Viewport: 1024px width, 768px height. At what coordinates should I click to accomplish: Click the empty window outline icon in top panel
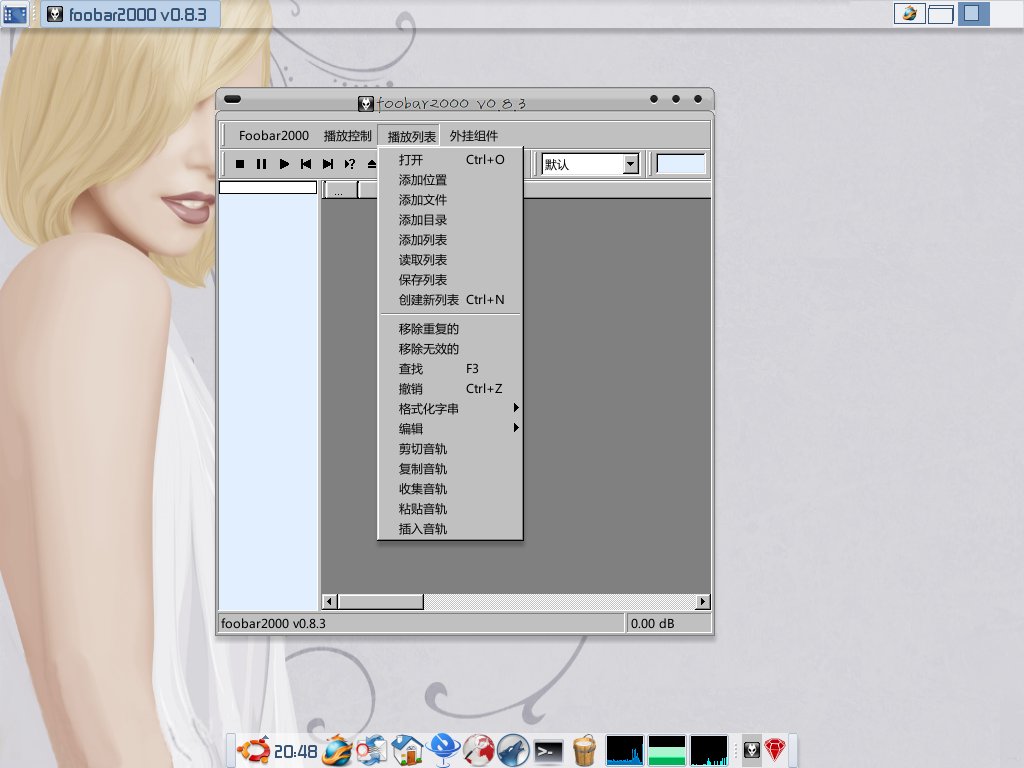click(x=940, y=14)
